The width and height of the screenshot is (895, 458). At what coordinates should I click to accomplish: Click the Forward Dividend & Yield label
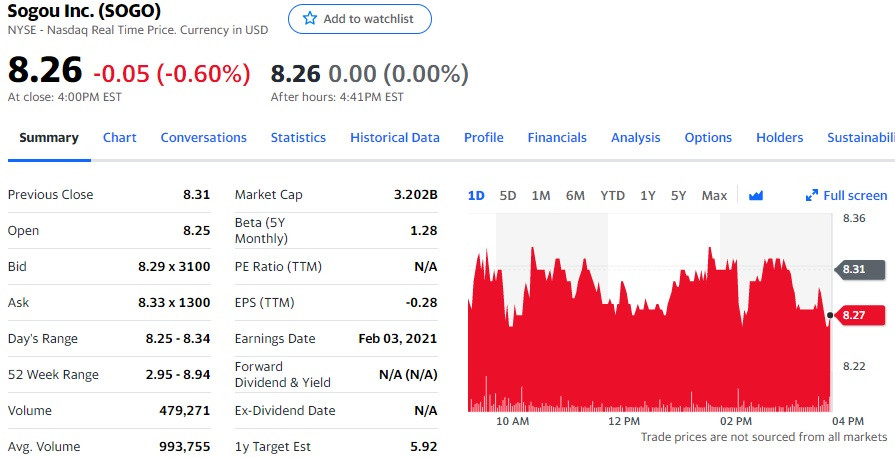click(x=283, y=375)
